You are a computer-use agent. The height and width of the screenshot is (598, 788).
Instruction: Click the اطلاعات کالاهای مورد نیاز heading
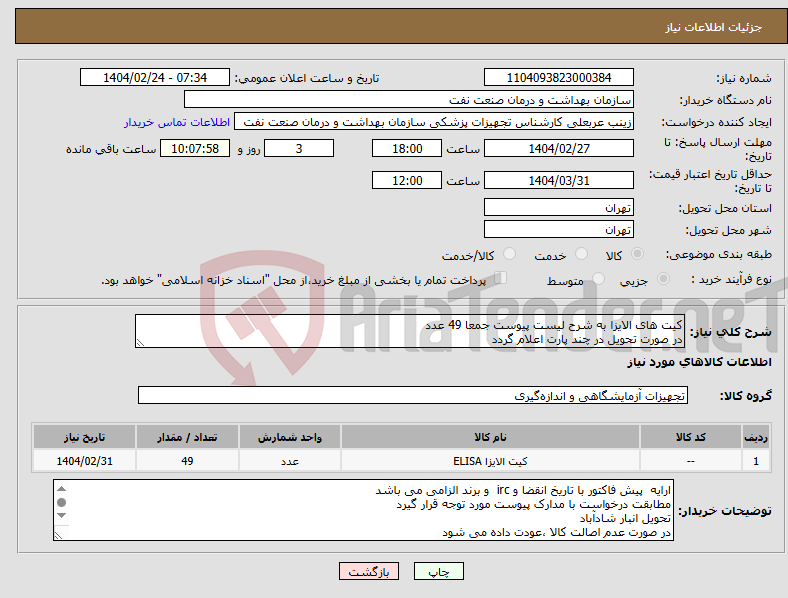click(699, 362)
